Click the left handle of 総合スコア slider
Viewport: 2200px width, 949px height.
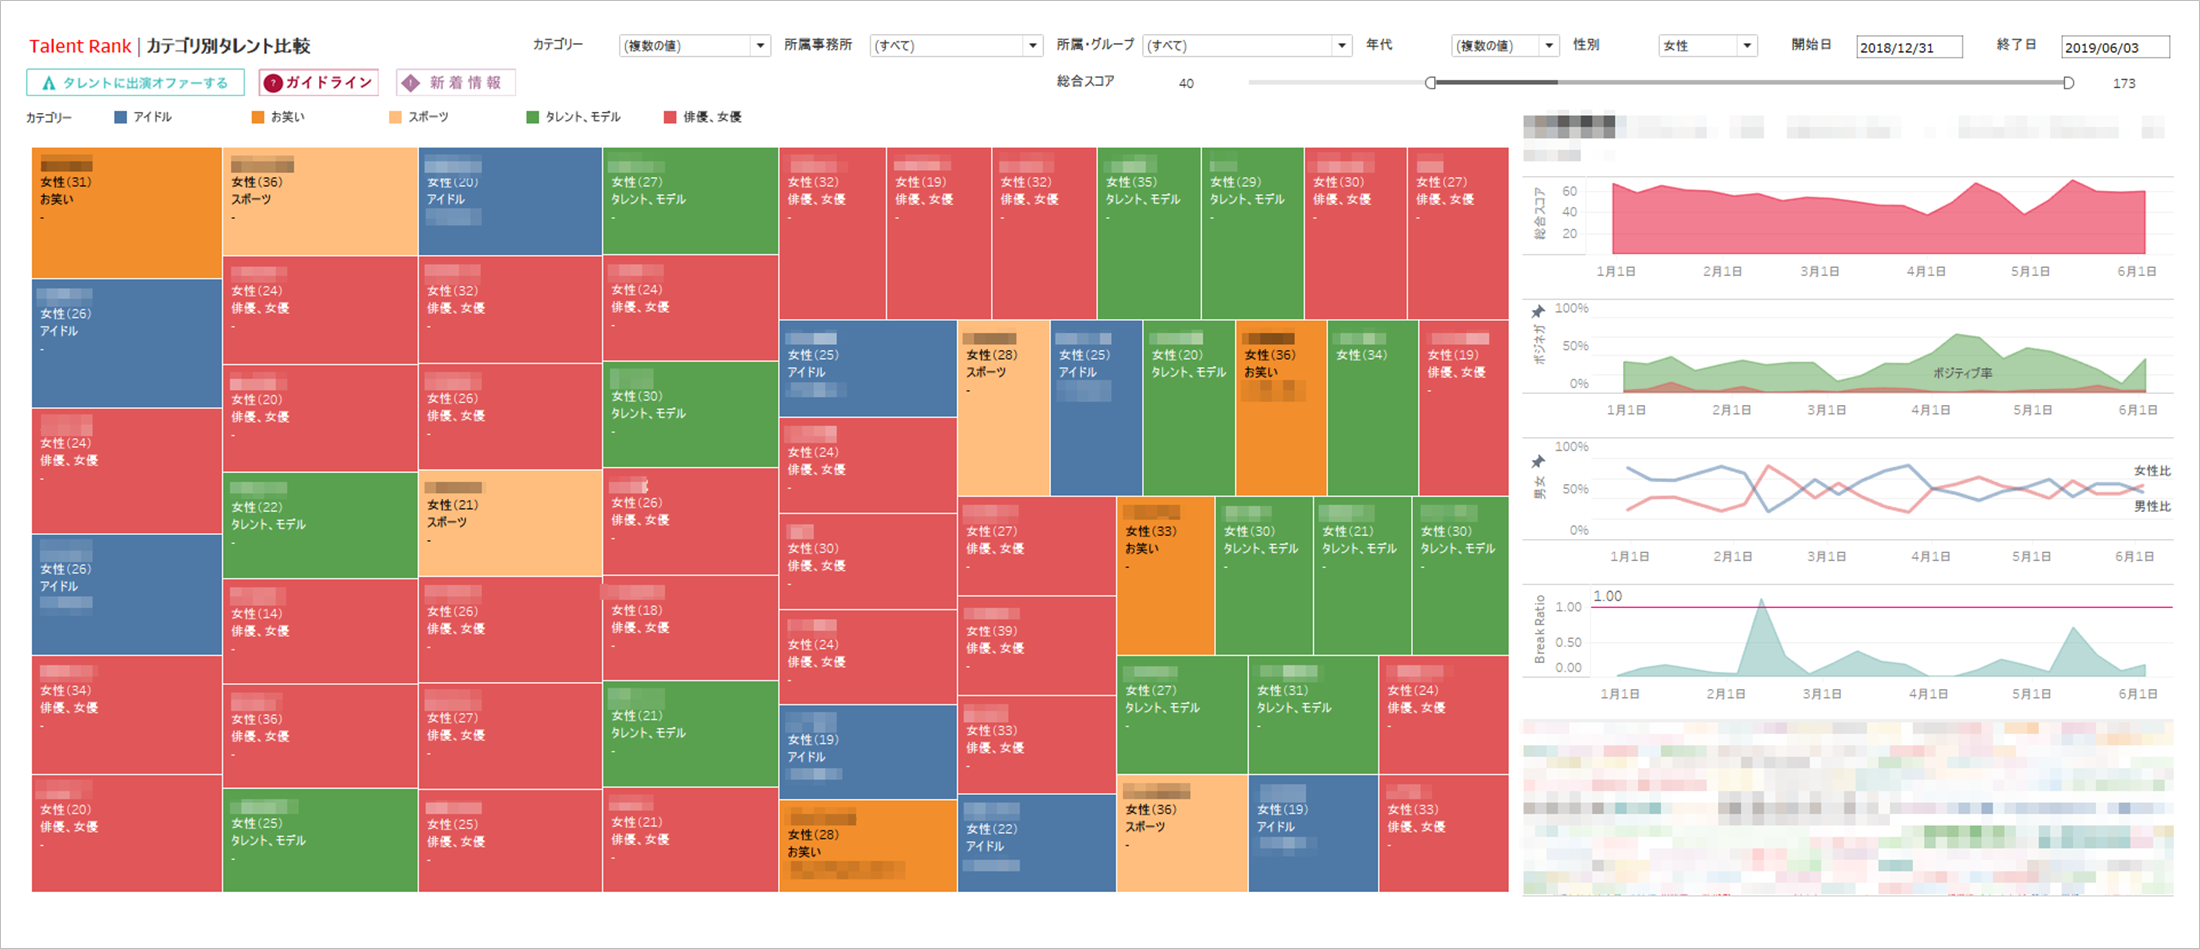[x=1431, y=83]
